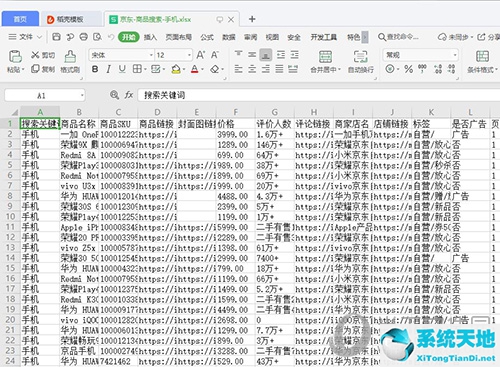Open the font size dropdown showing 12
Viewport: 500px width, 367px height.
[189, 55]
